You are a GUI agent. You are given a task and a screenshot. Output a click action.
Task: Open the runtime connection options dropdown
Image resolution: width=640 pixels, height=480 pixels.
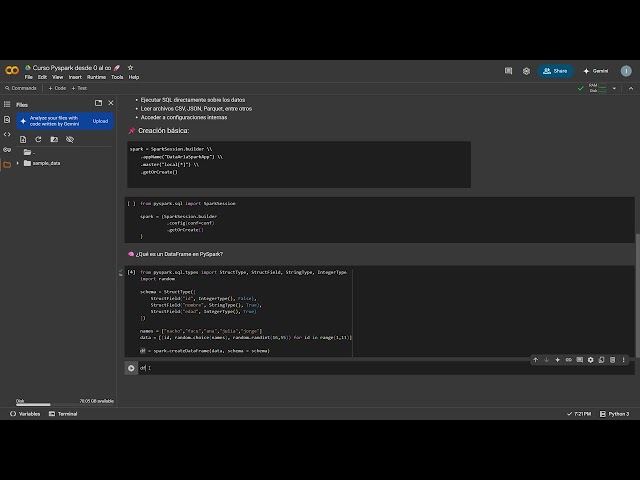(x=614, y=88)
